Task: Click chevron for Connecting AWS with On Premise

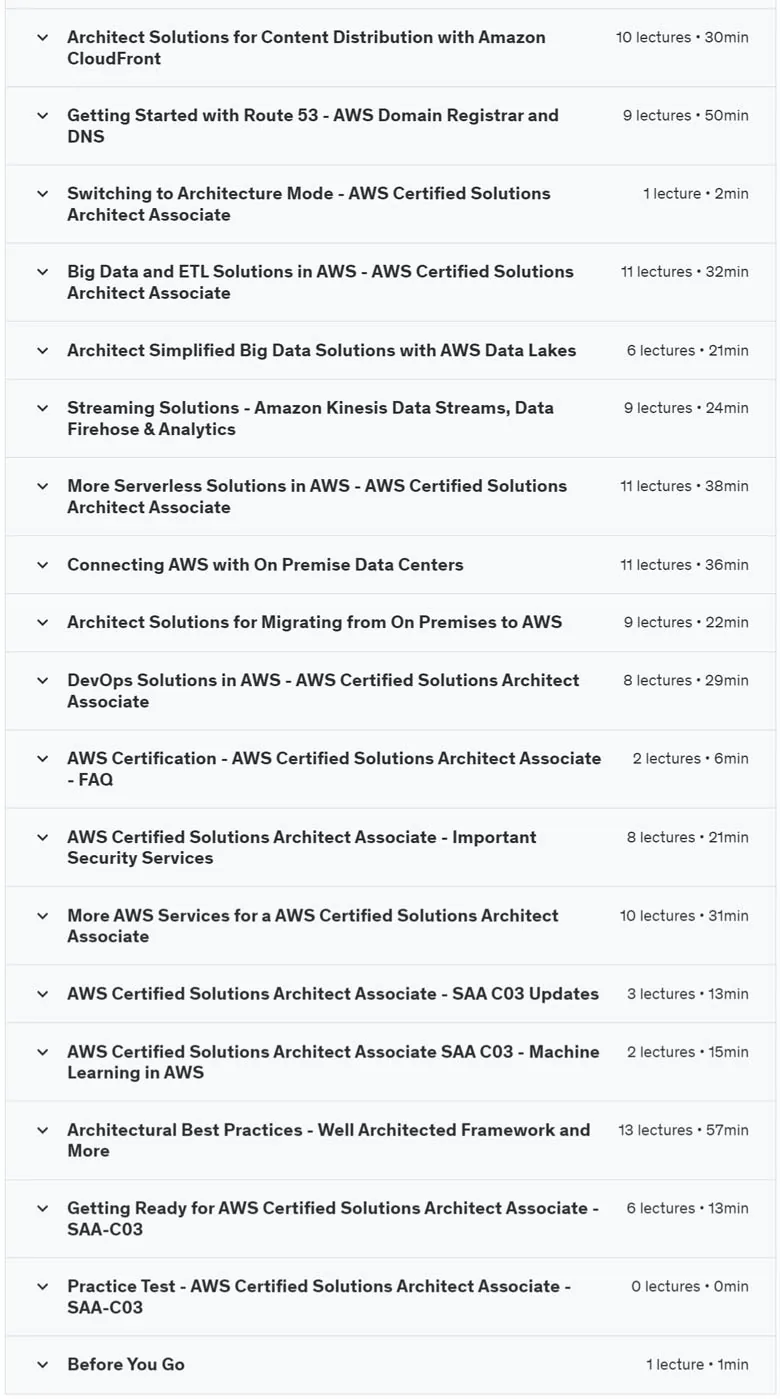Action: 42,565
